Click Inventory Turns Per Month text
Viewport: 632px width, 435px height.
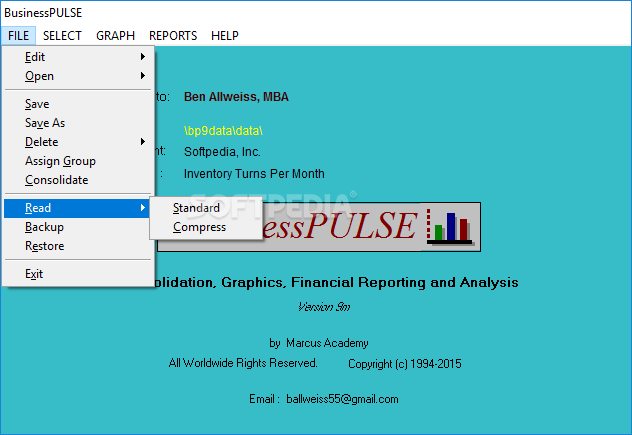click(x=254, y=174)
